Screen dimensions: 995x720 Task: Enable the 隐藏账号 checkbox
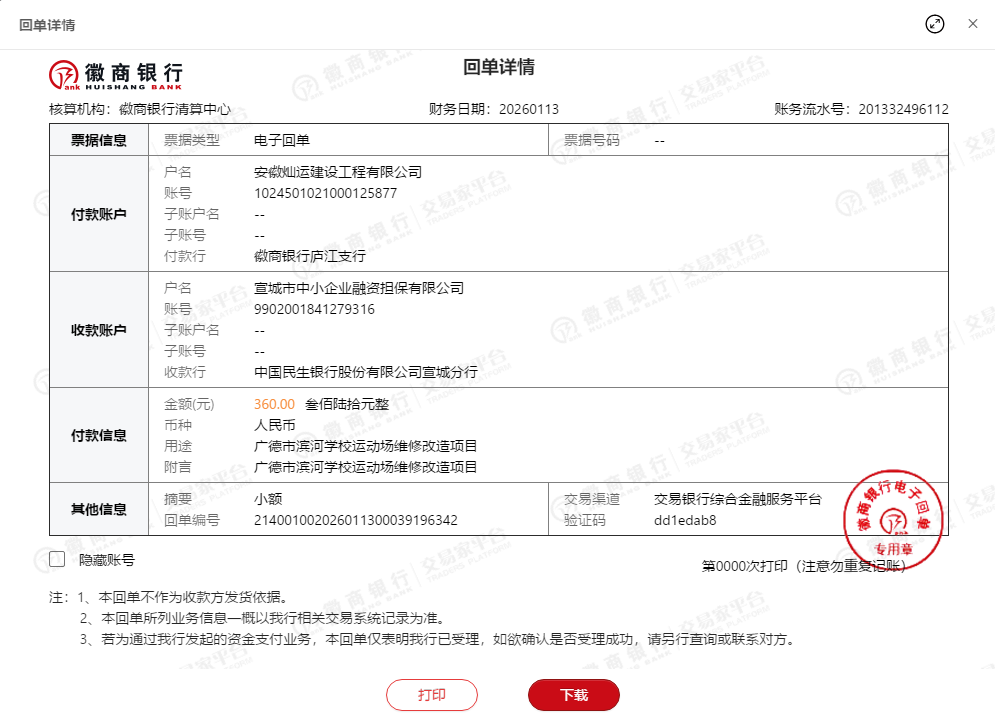pyautogui.click(x=57, y=560)
